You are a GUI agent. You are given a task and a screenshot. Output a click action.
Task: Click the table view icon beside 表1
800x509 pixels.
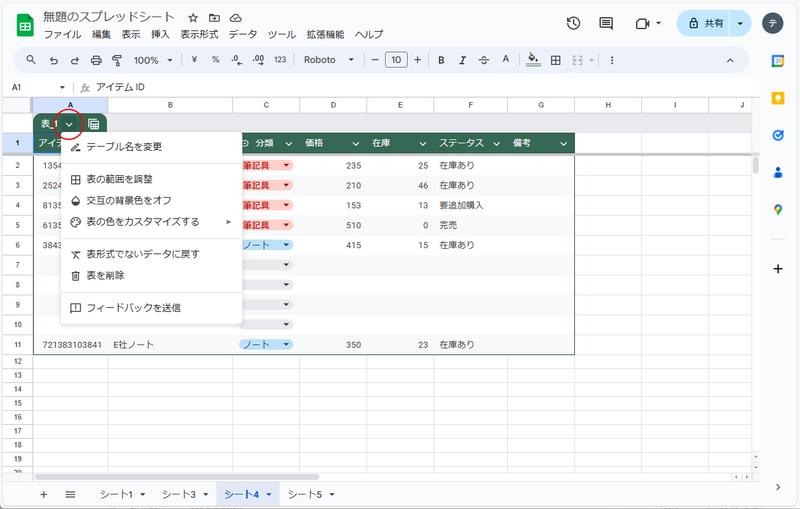pos(93,124)
